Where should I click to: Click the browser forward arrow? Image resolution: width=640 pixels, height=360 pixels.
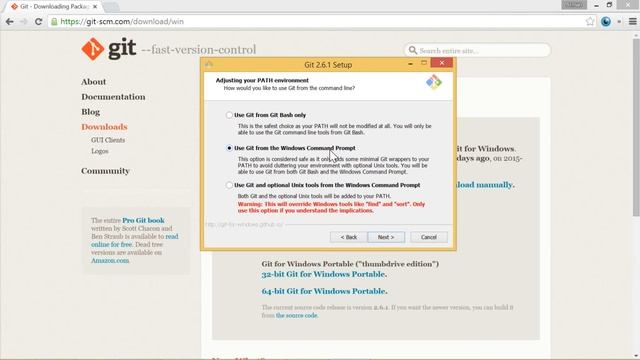24,22
